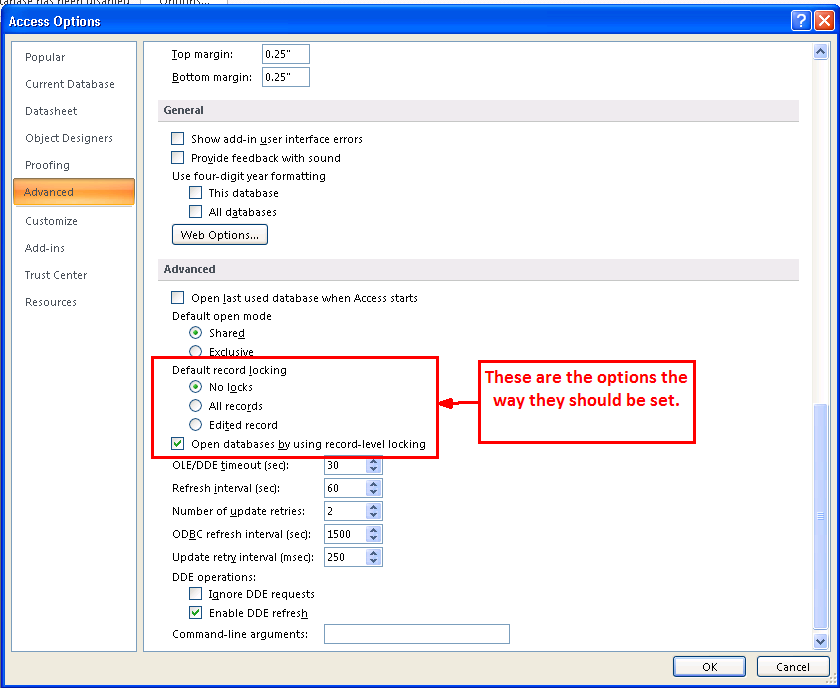Viewport: 840px width, 688px height.
Task: Click the Cancel button
Action: point(793,667)
